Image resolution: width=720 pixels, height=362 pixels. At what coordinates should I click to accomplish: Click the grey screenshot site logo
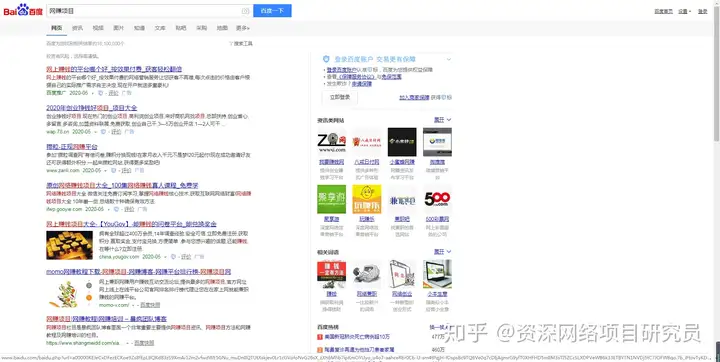pyautogui.click(x=437, y=142)
